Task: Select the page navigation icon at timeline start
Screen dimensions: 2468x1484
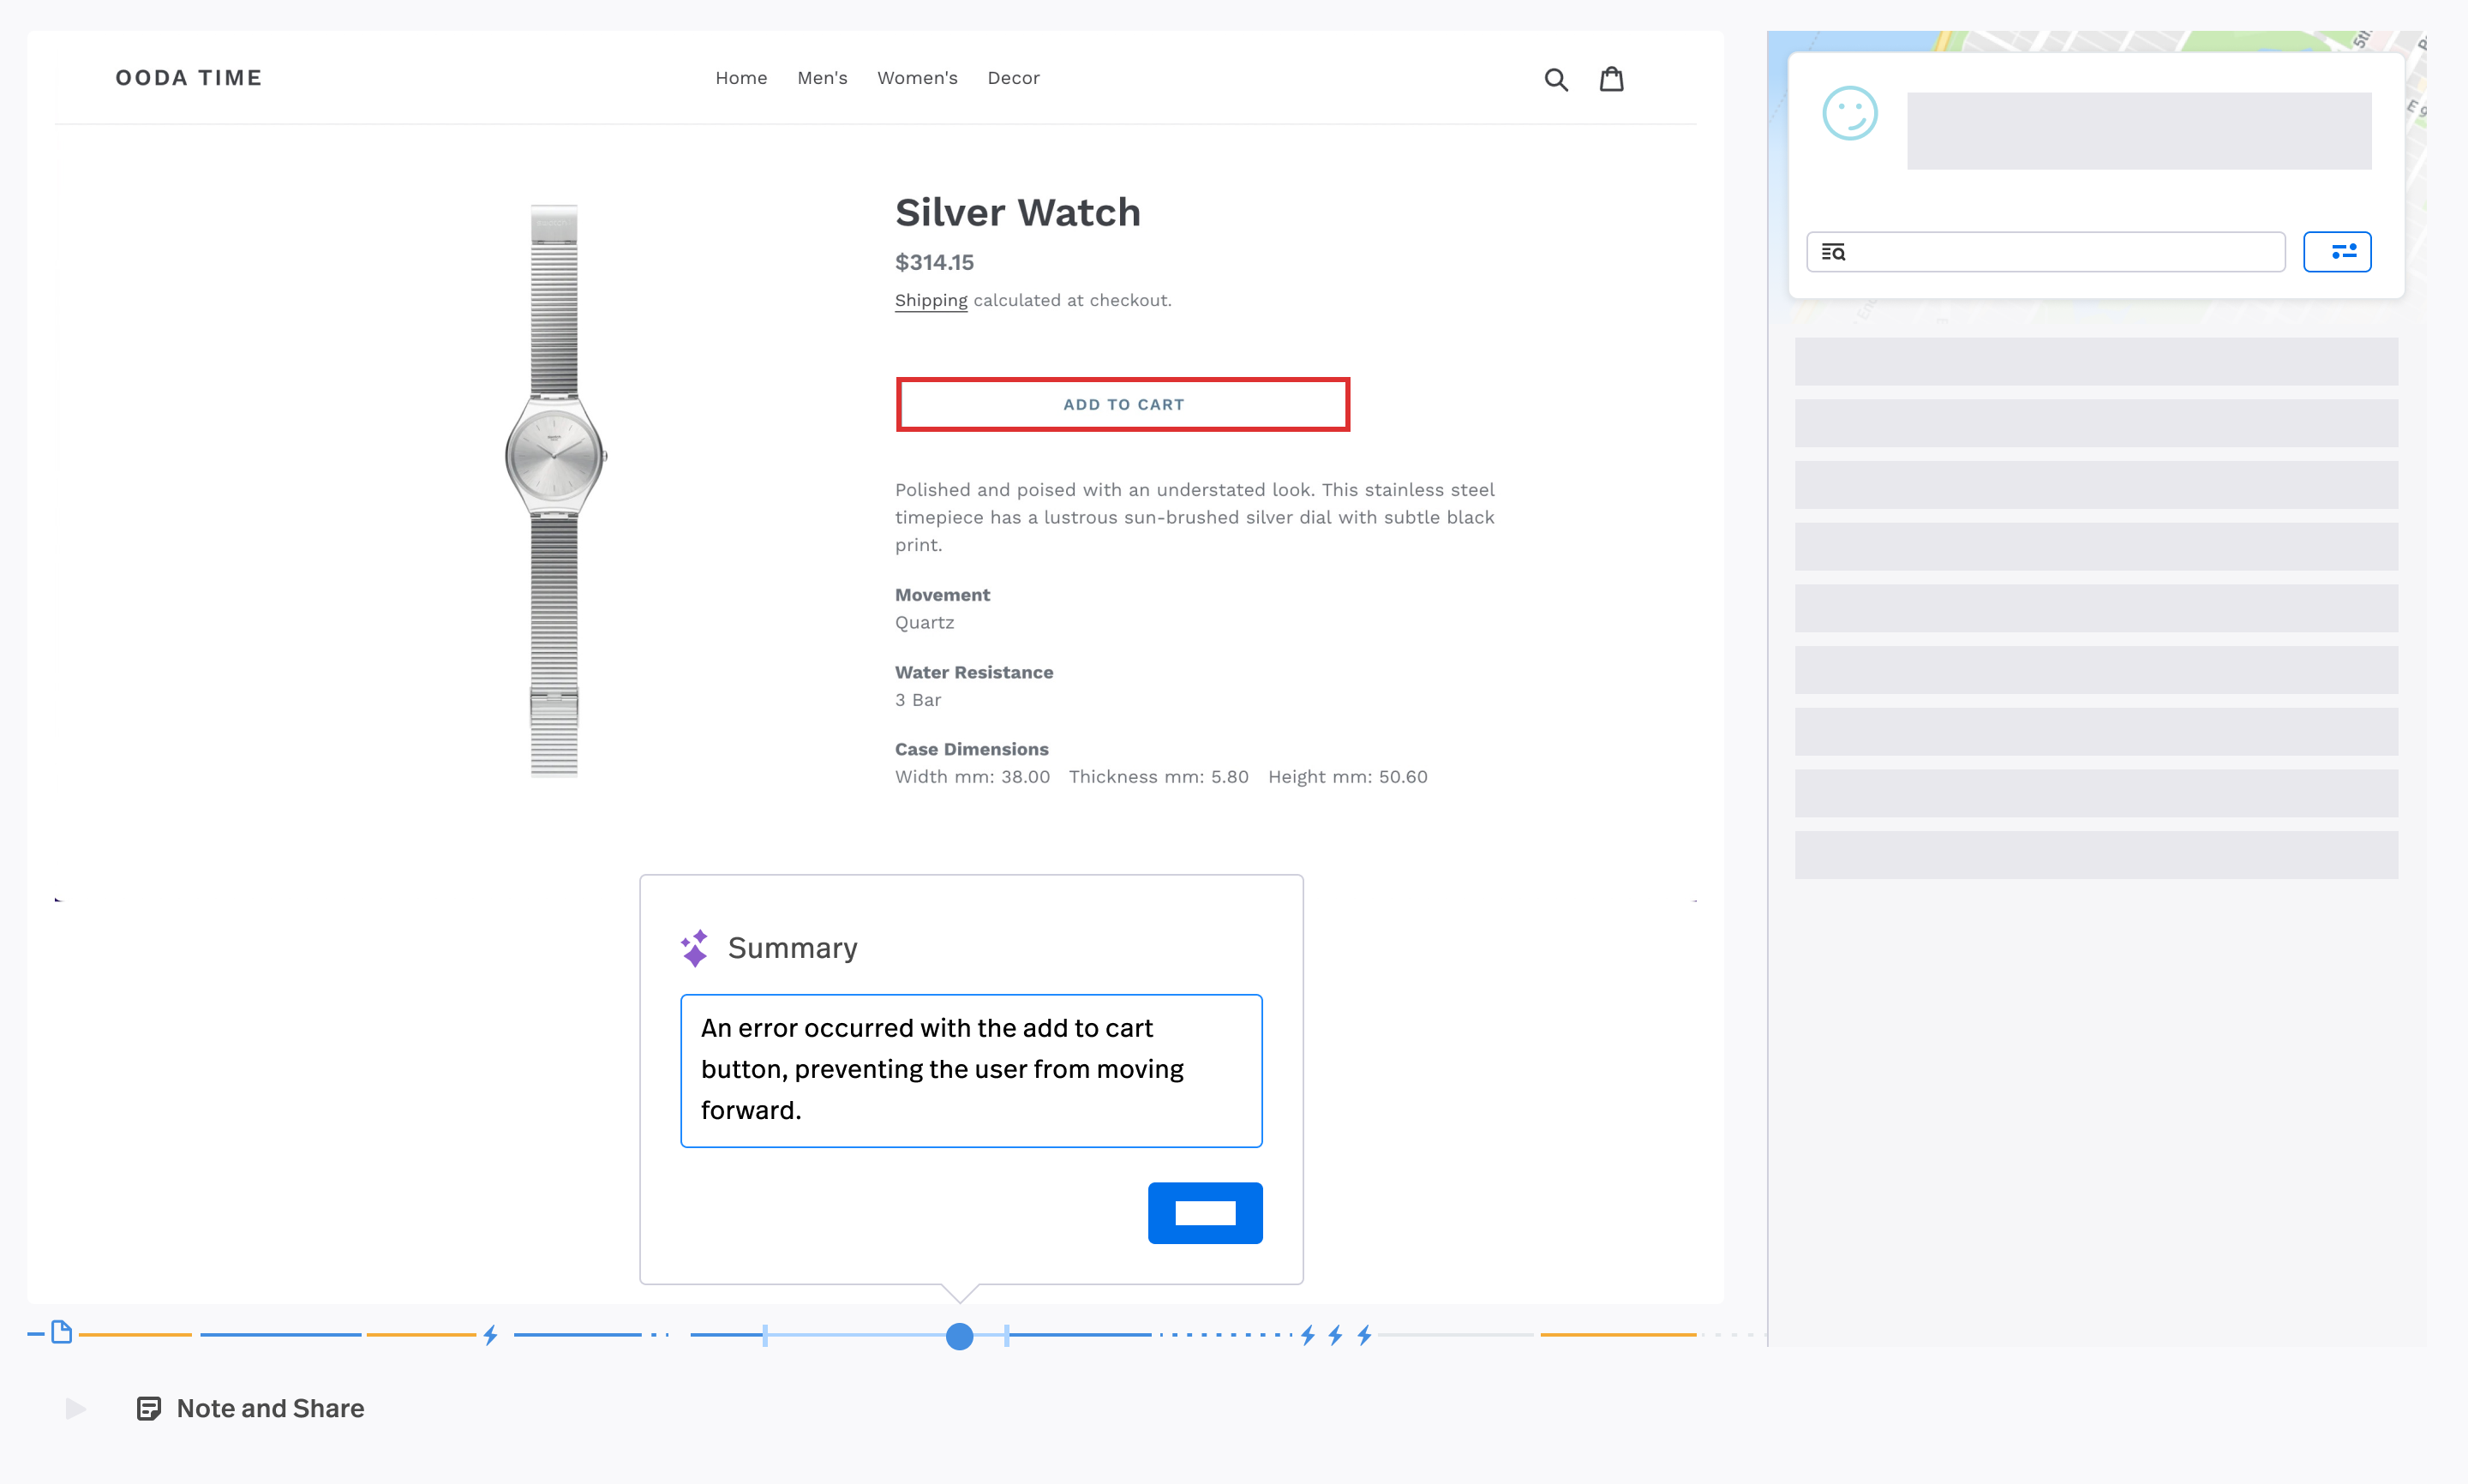Action: pos(62,1331)
